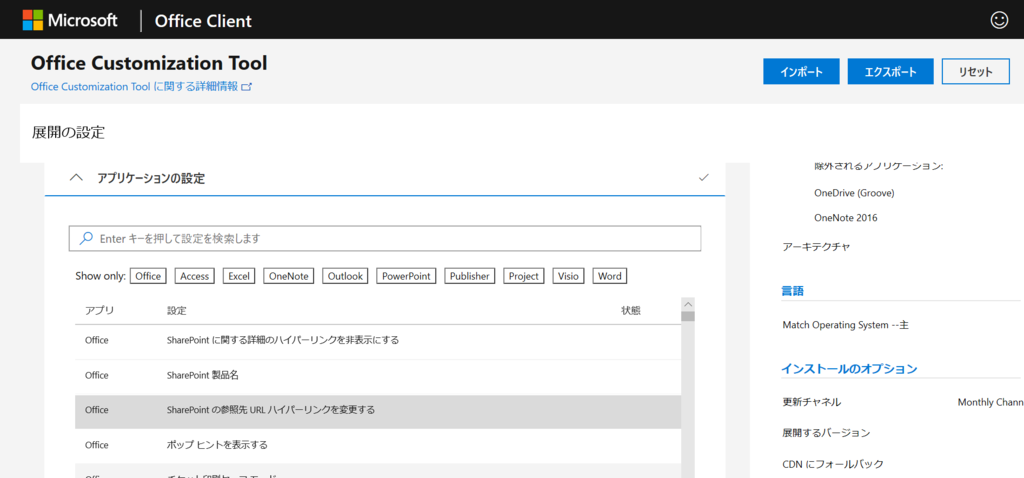
Task: Click the リセット button
Action: coord(975,72)
